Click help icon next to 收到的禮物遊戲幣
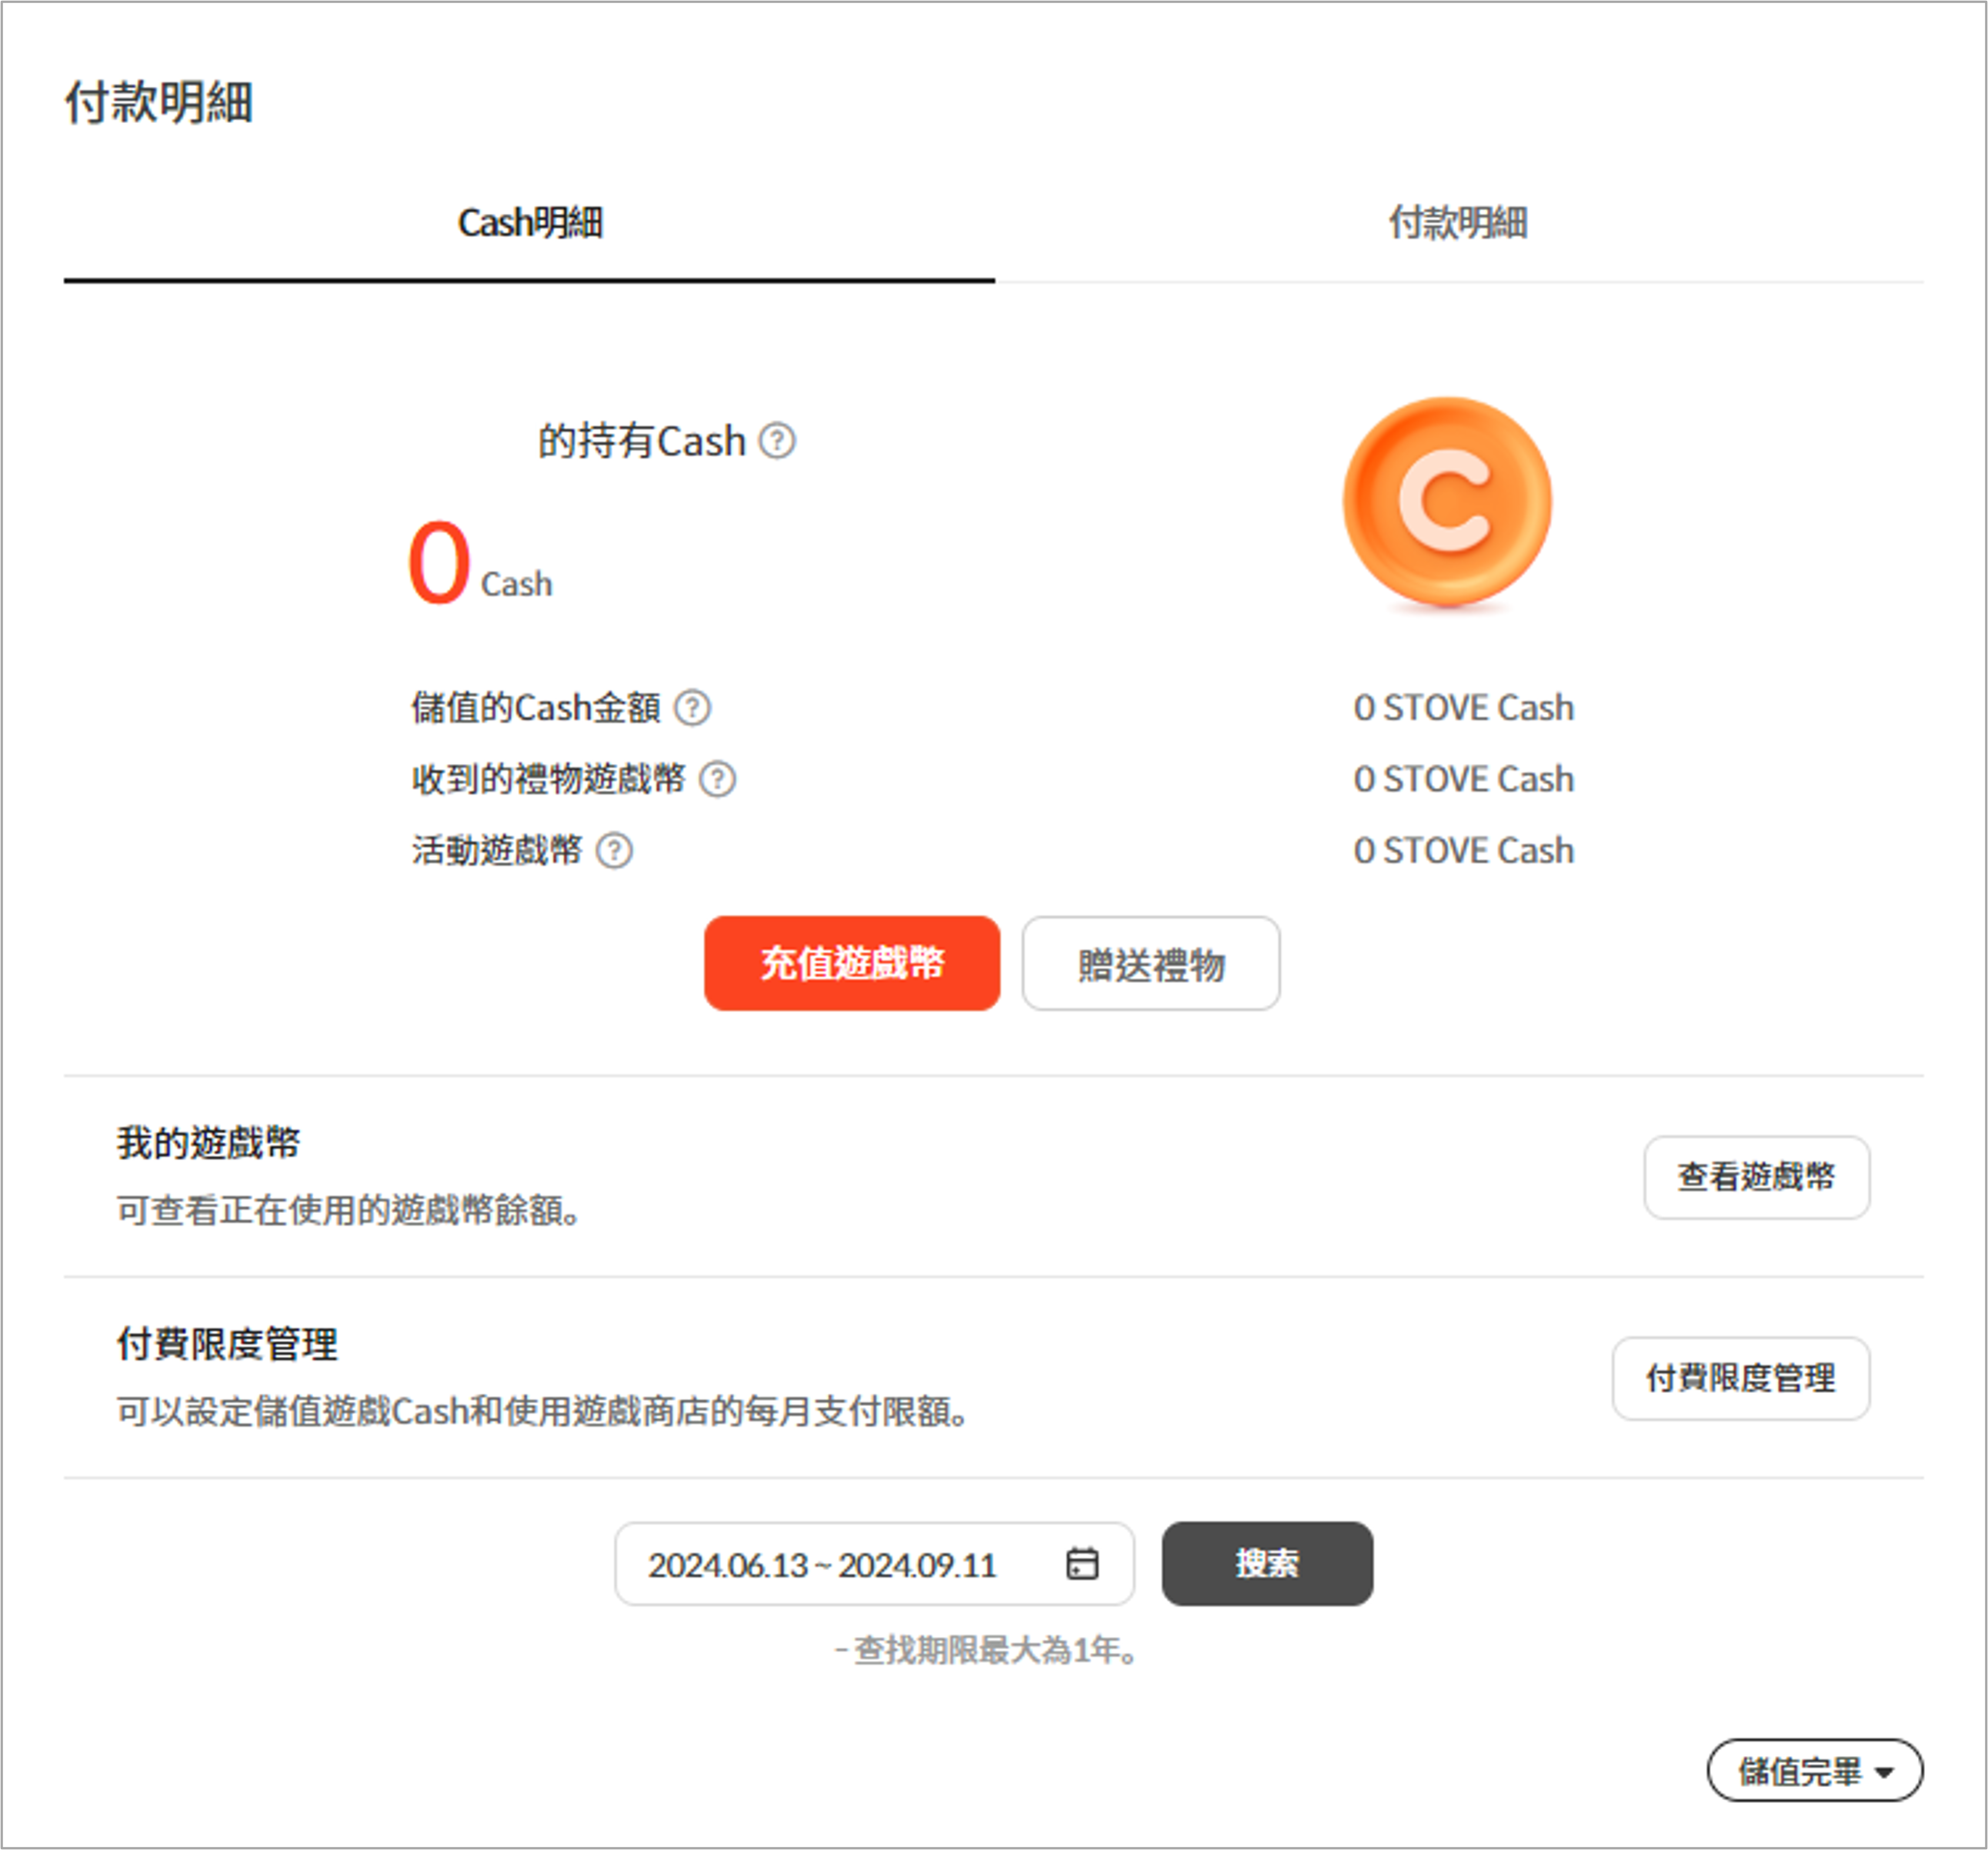This screenshot has width=1988, height=1850. pos(717,779)
